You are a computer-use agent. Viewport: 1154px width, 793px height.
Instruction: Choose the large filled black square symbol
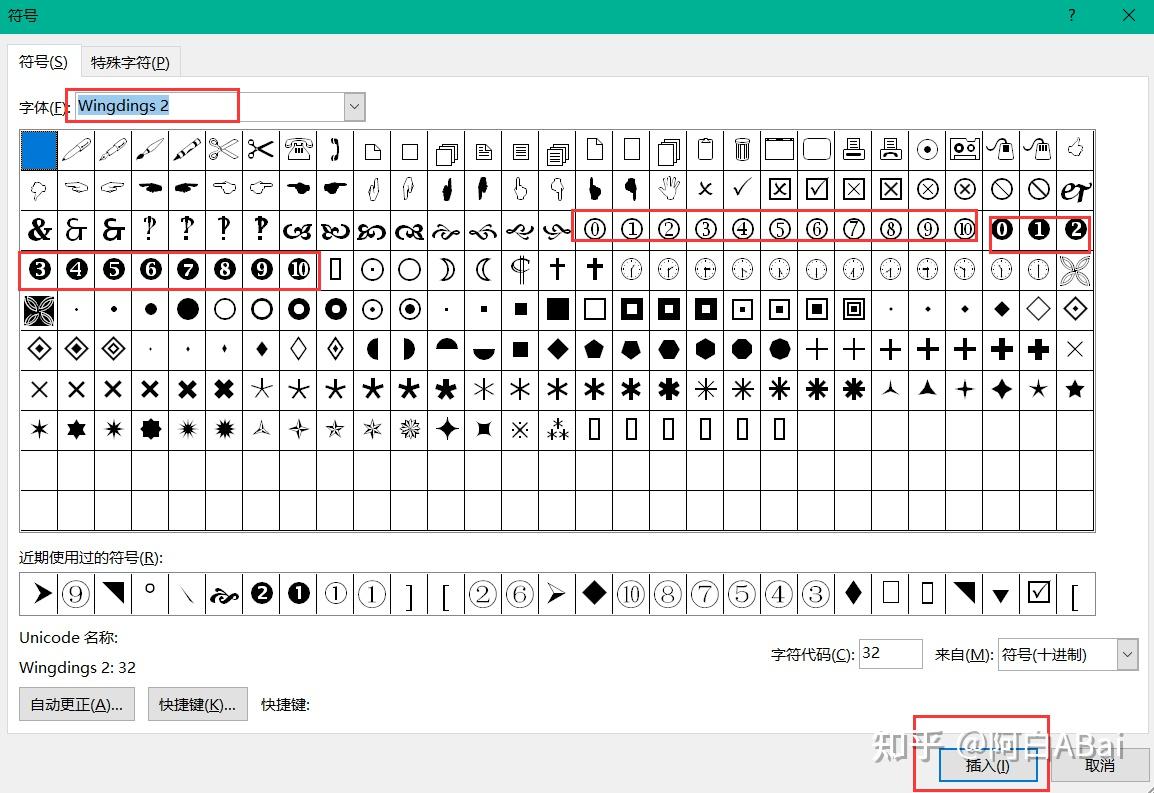click(557, 309)
